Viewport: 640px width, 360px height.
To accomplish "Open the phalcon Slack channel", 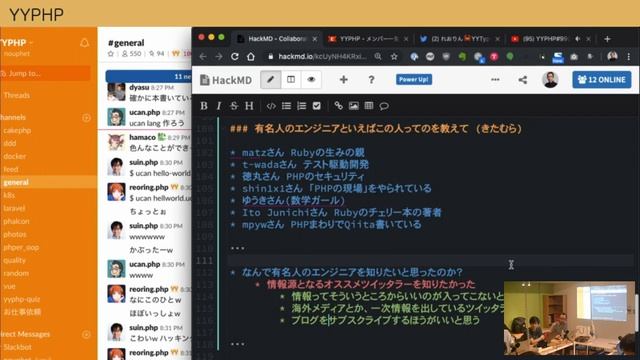I will click(x=16, y=221).
